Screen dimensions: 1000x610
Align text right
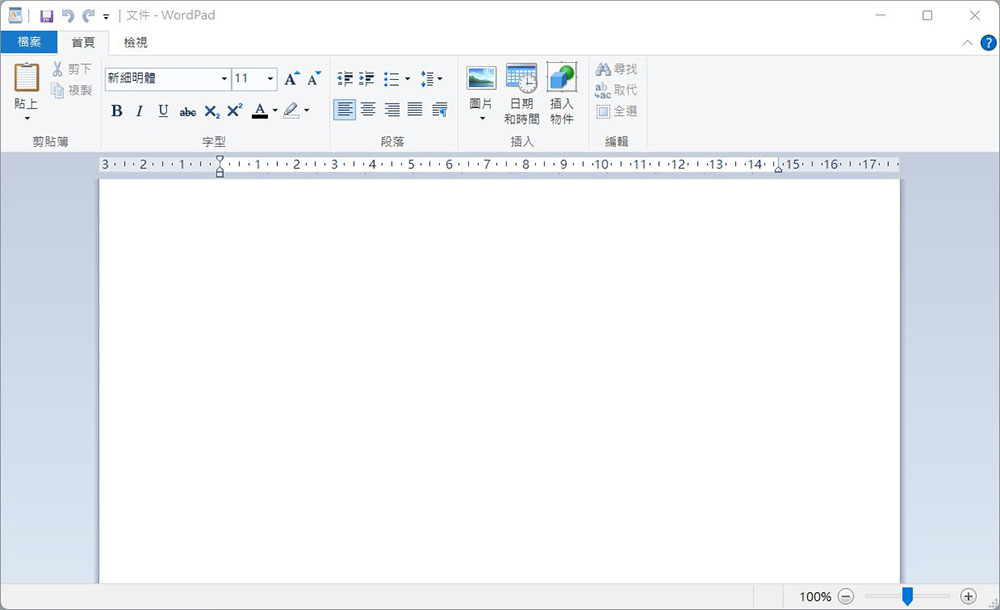click(x=392, y=110)
